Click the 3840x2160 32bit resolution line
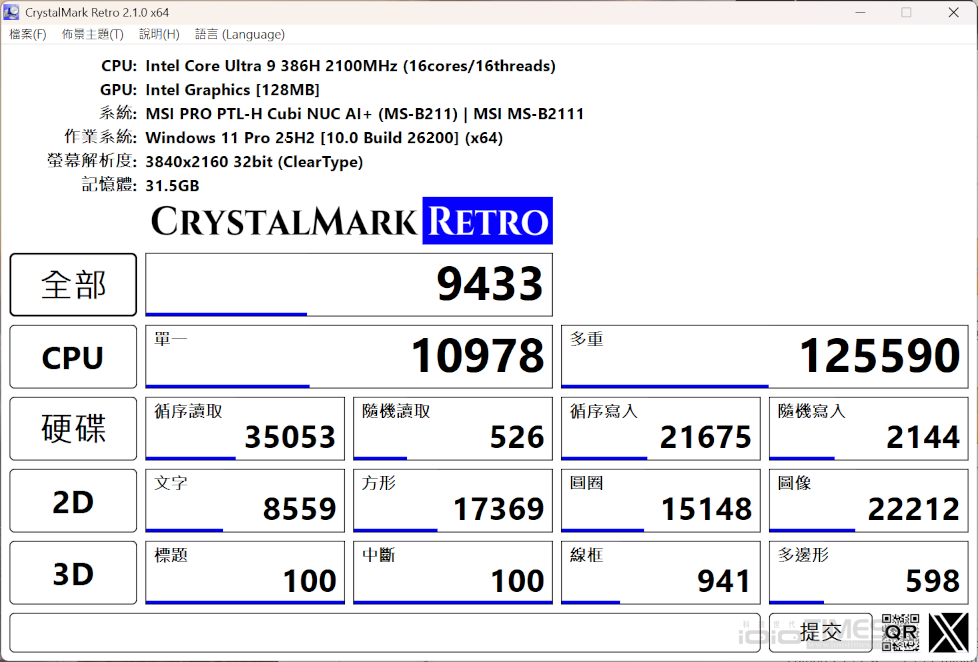The width and height of the screenshot is (978, 662). 254,162
